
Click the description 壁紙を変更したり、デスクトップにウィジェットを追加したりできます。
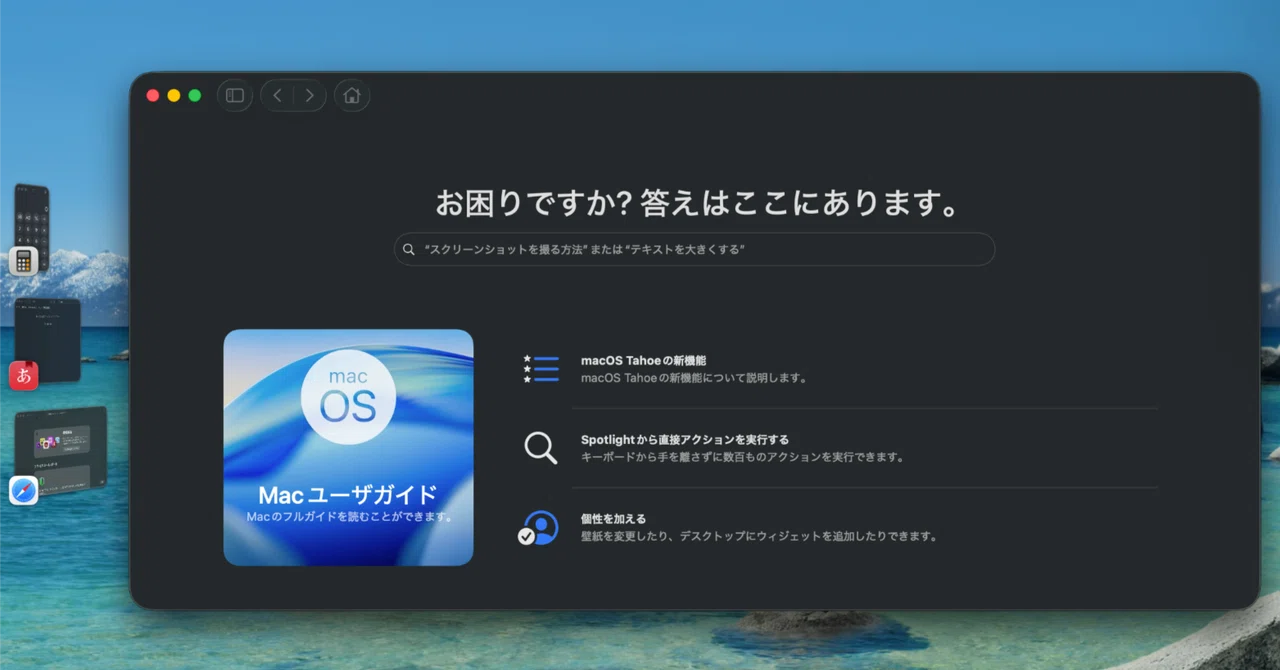(x=761, y=536)
